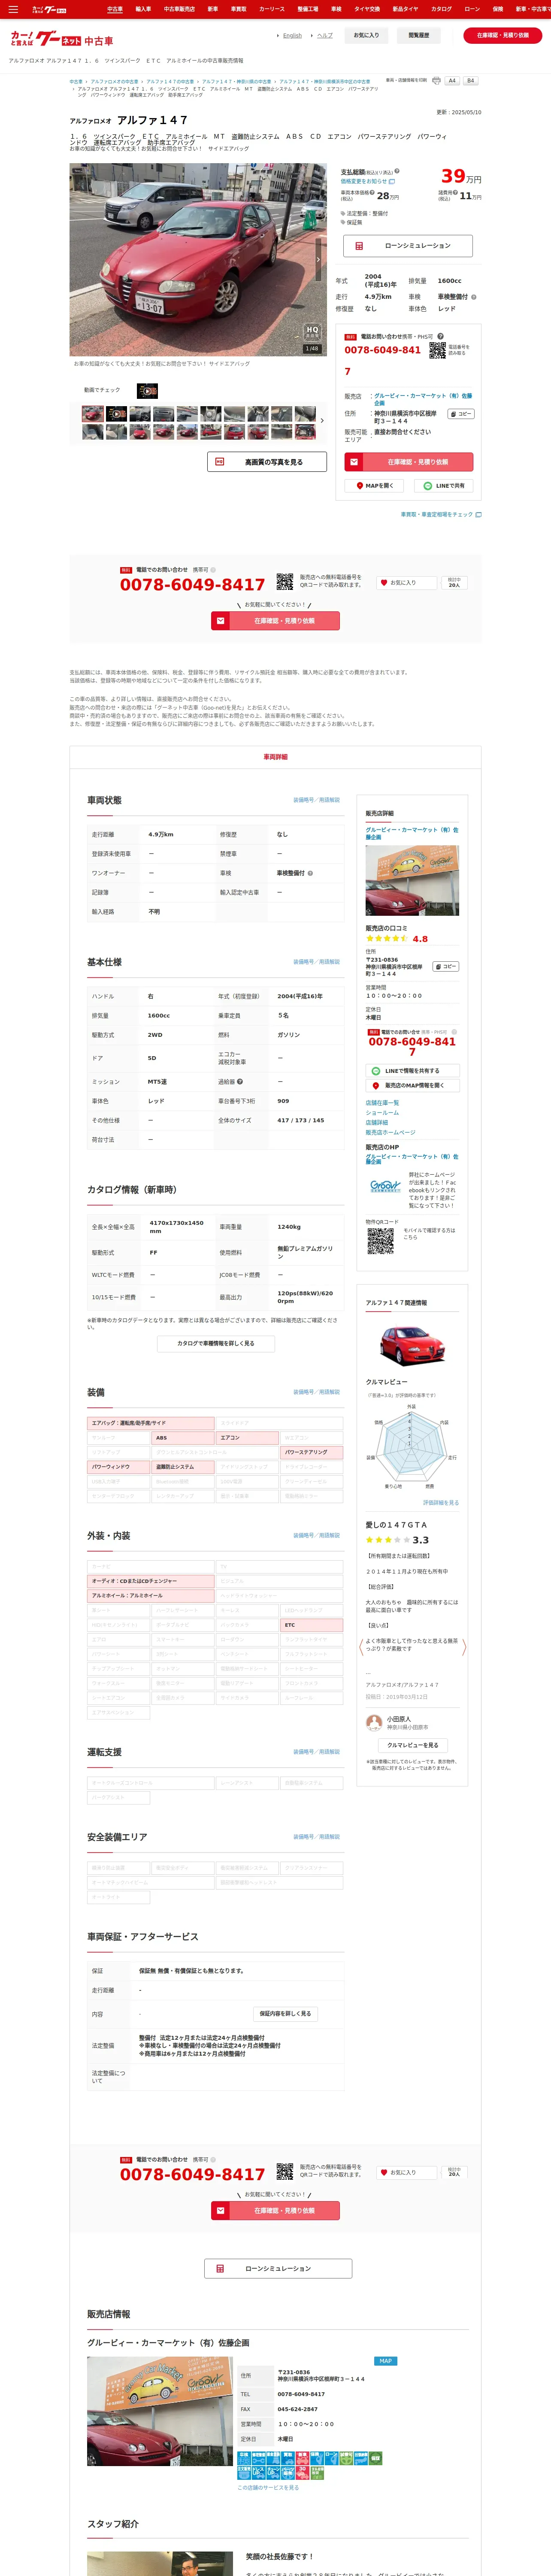
Task: Open 装備略号/用語解説 link in 車両状態 section
Action: pyautogui.click(x=316, y=800)
